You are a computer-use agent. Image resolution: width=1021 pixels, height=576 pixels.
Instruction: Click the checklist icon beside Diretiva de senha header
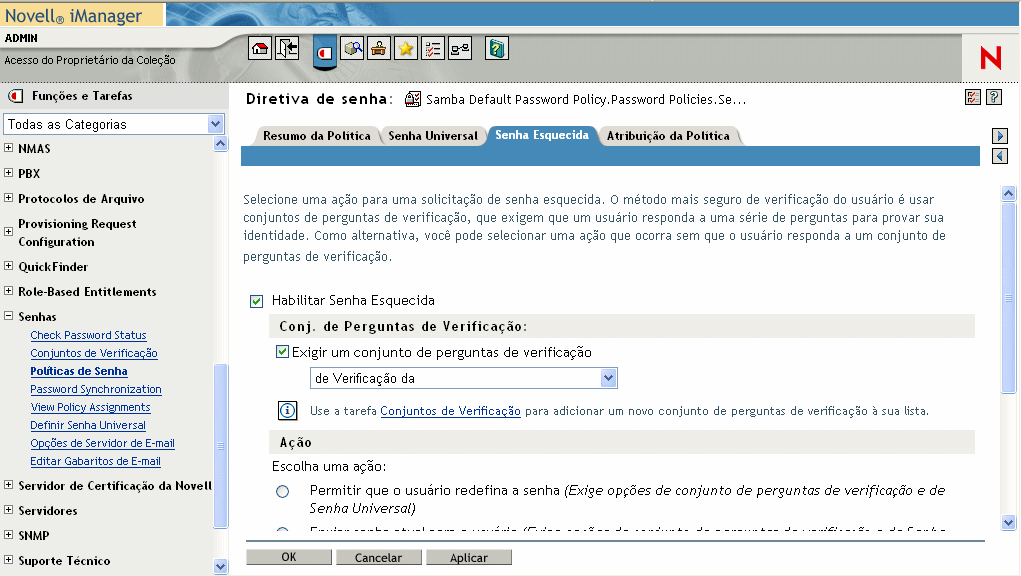click(973, 98)
